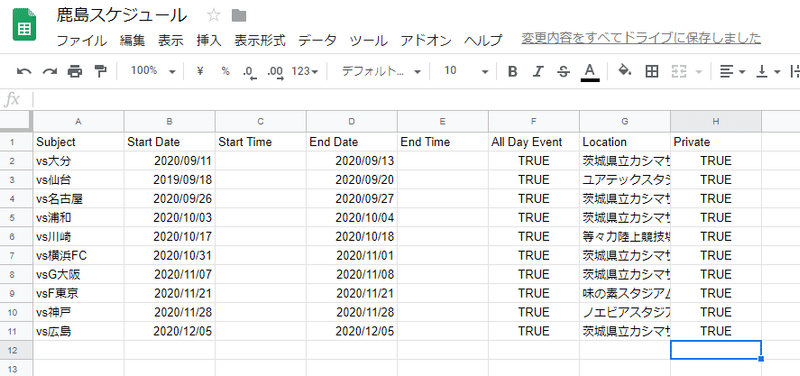Screen dimensions: 800x376
Task: Select the vsG大阪 cell
Action: (x=78, y=274)
